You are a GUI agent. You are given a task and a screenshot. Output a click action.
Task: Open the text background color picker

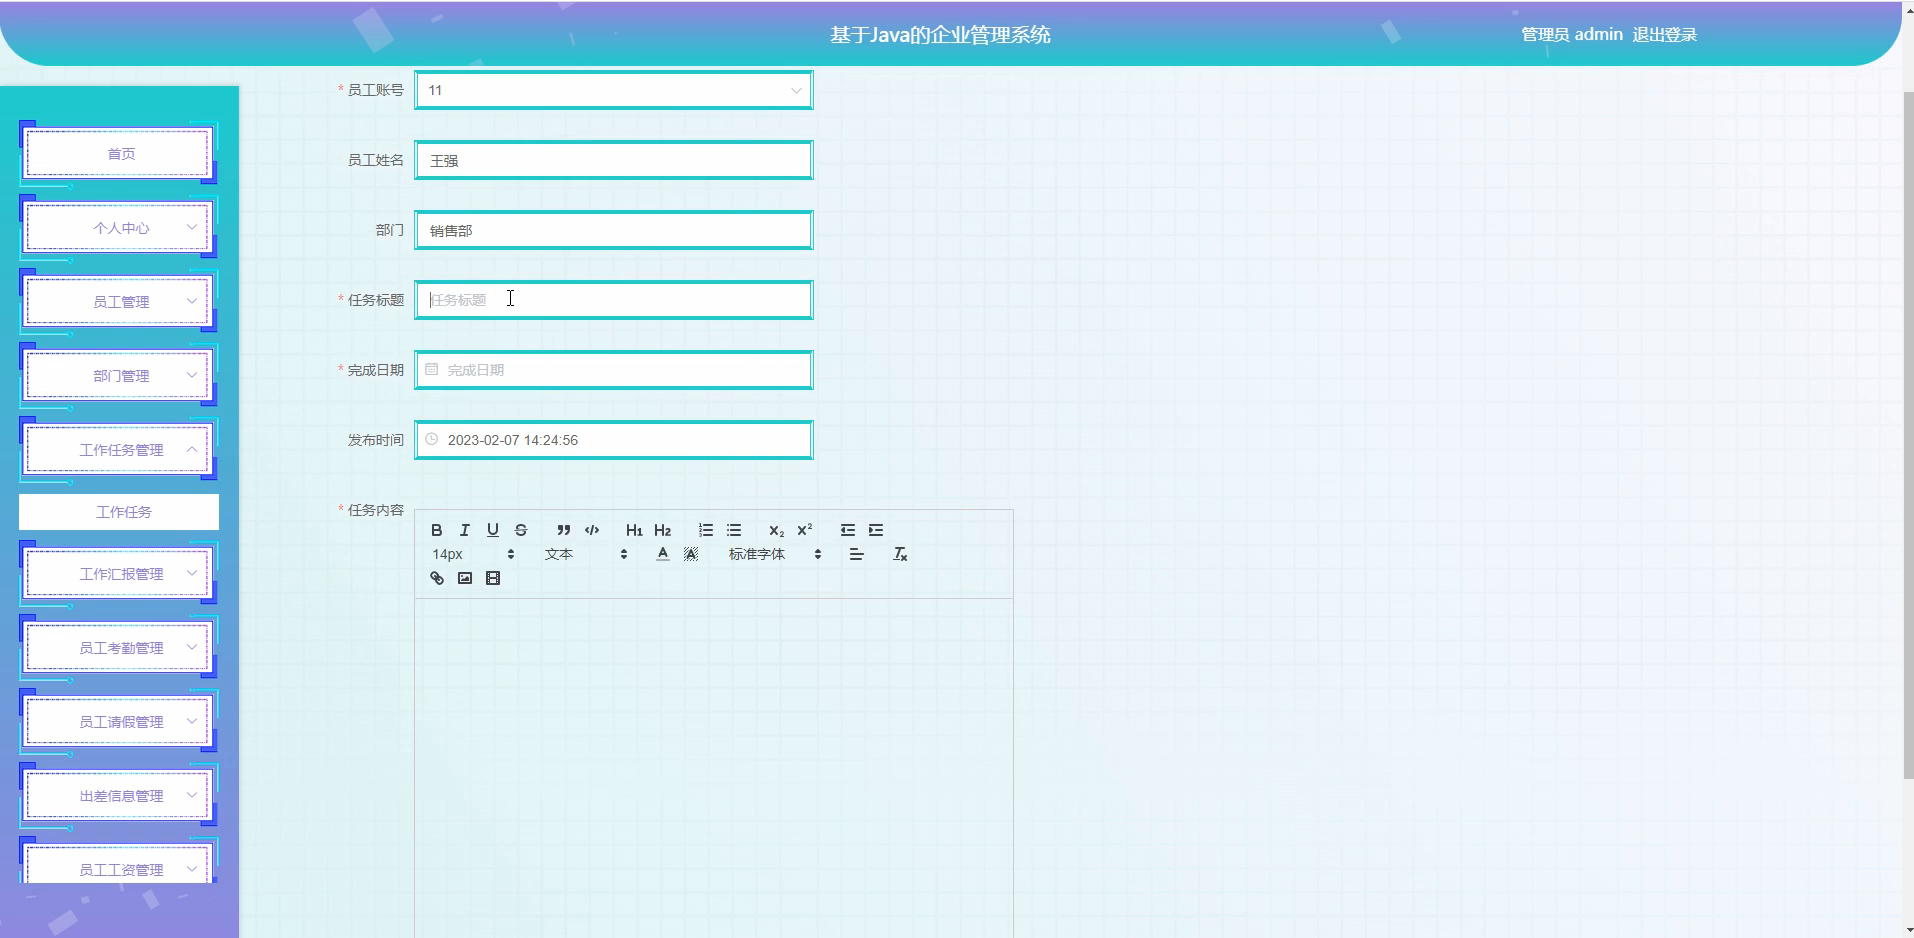(691, 554)
